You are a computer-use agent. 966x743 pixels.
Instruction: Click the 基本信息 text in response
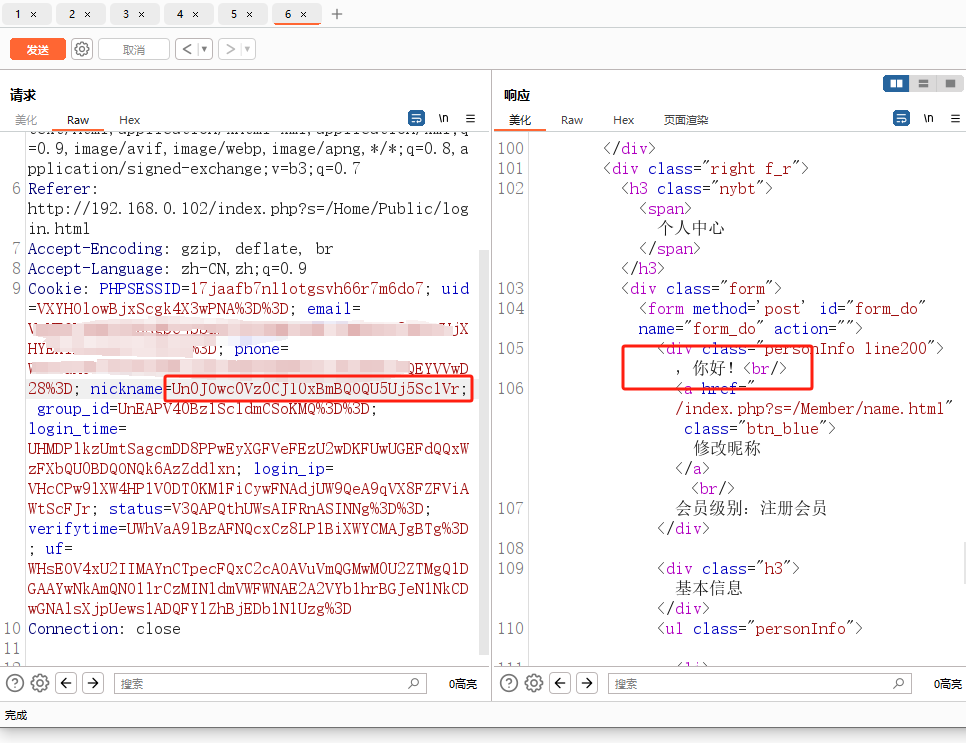coord(709,588)
